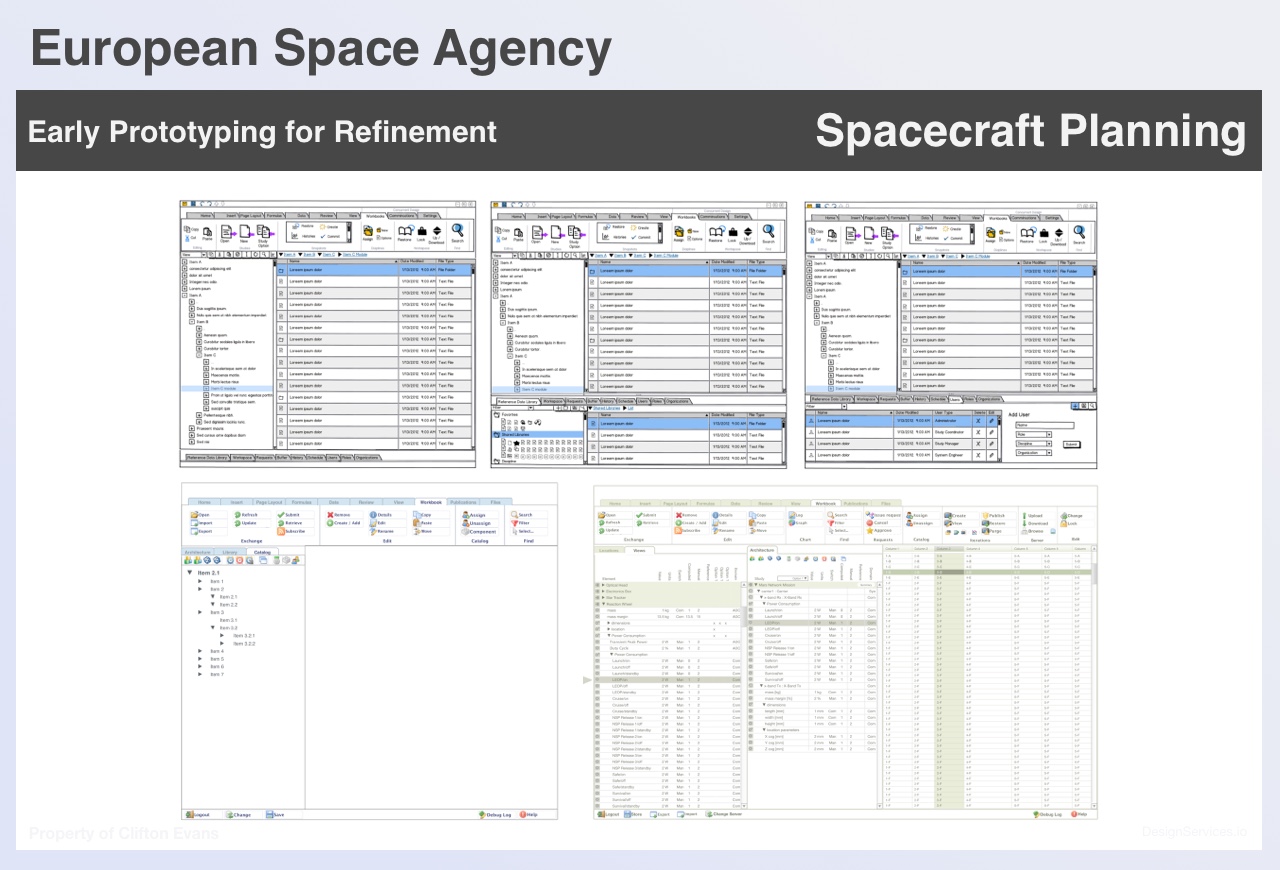Toggle checkbox beside Optical Head row
The height and width of the screenshot is (870, 1280).
pos(598,585)
